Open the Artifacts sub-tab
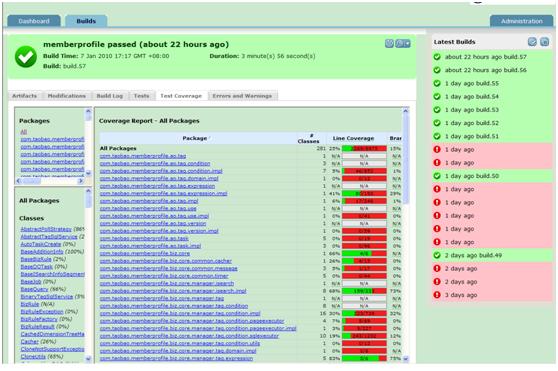The image size is (558, 371). pos(25,96)
